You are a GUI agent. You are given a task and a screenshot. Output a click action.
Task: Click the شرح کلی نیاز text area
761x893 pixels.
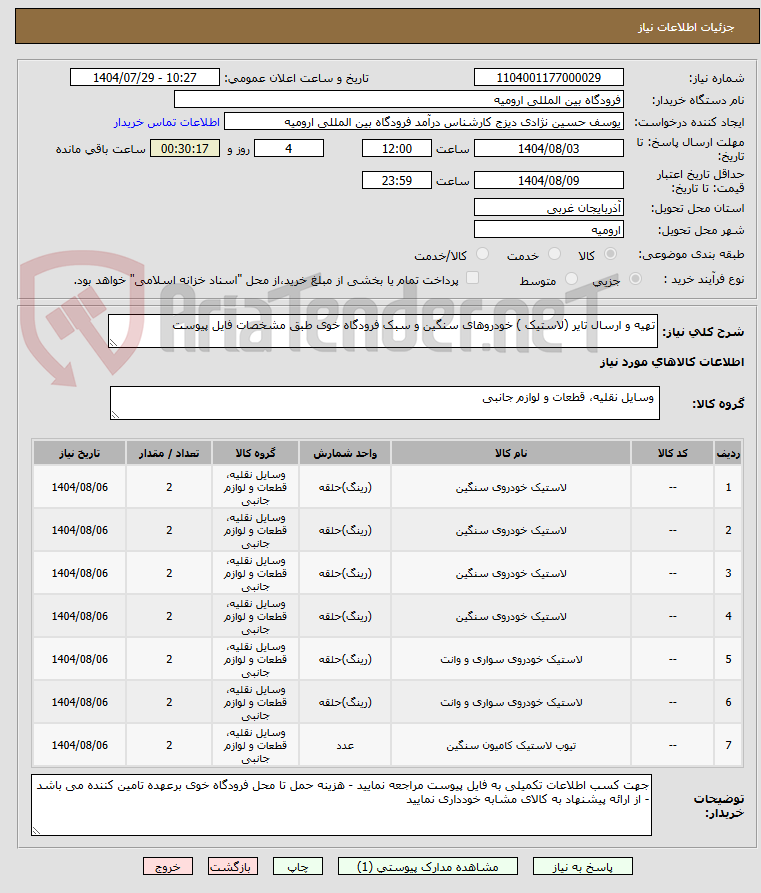click(383, 331)
